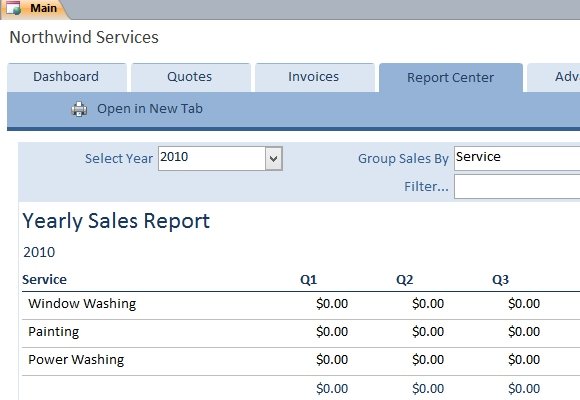
Task: Click Painting Q2 amount
Action: (428, 332)
